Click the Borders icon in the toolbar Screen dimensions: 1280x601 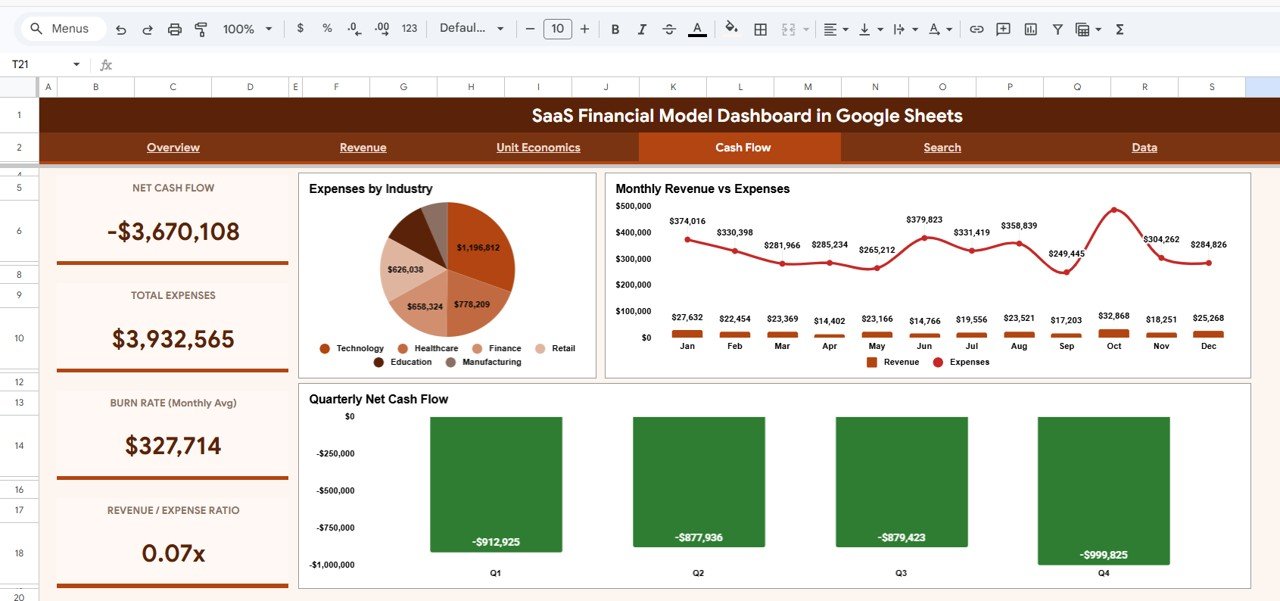(x=759, y=28)
